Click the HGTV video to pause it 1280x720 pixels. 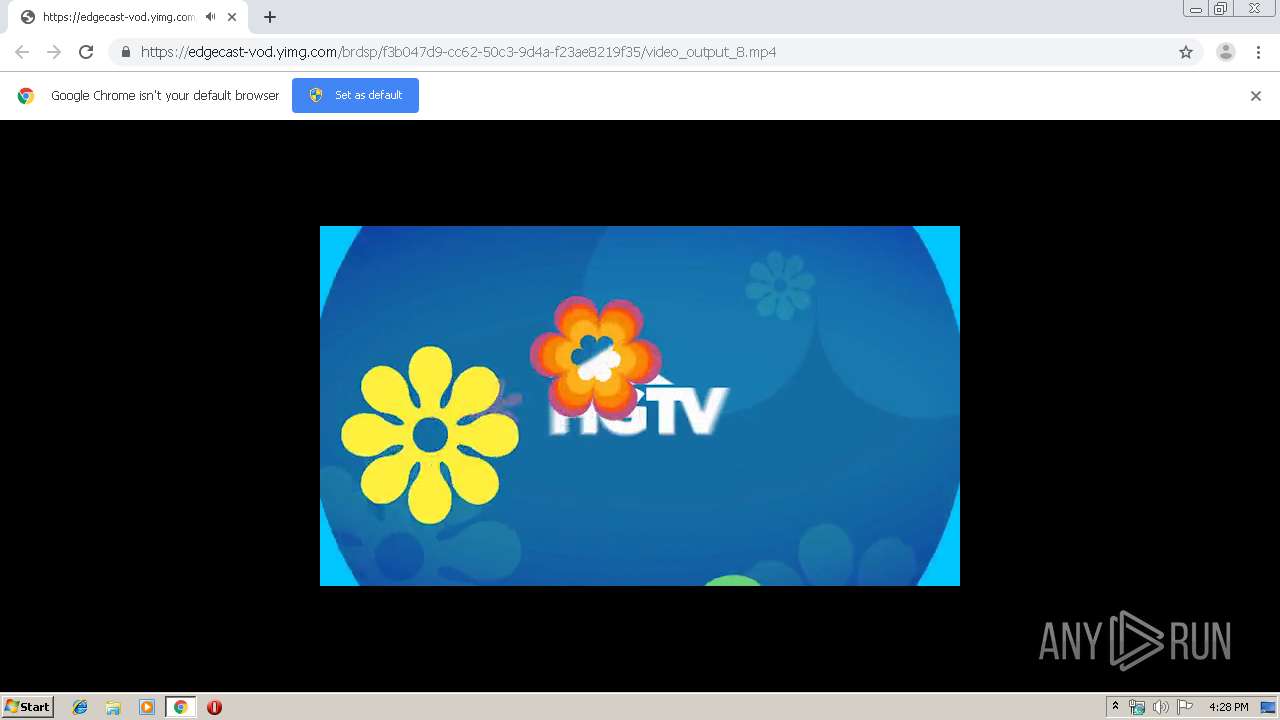(x=640, y=406)
